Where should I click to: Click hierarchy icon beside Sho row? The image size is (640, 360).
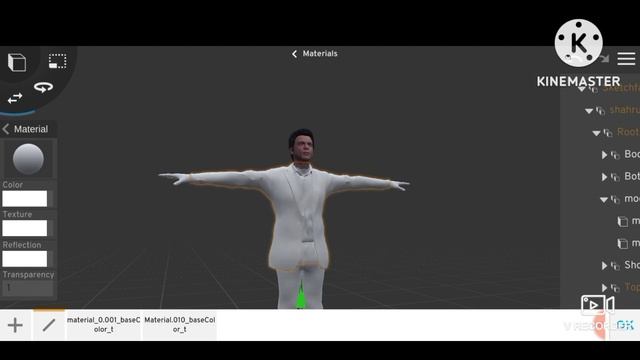click(615, 266)
